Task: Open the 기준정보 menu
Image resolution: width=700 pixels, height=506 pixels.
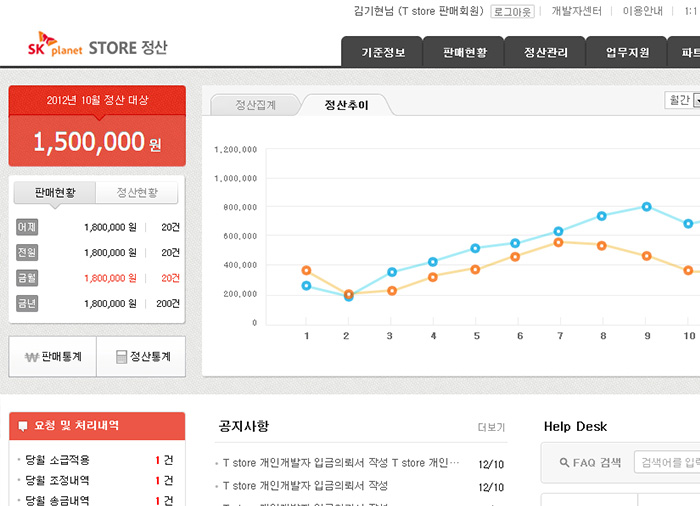Action: pyautogui.click(x=383, y=52)
